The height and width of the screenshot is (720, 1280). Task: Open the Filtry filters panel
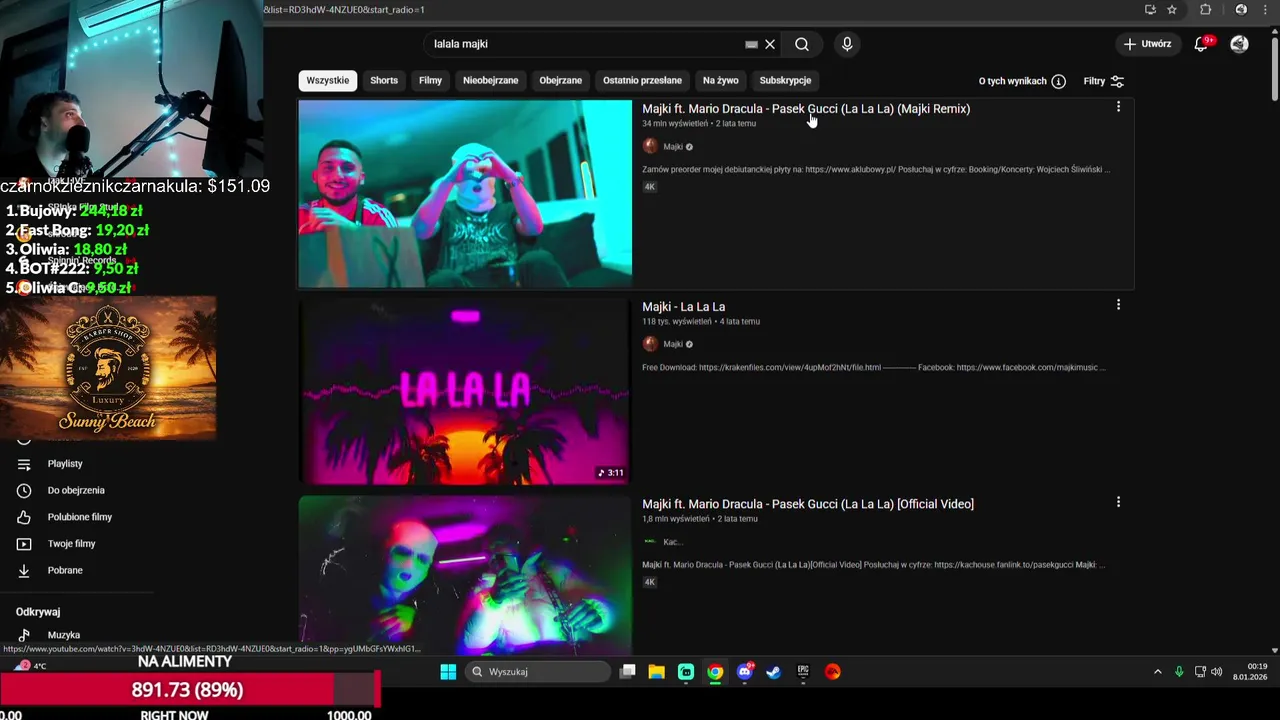[1103, 81]
